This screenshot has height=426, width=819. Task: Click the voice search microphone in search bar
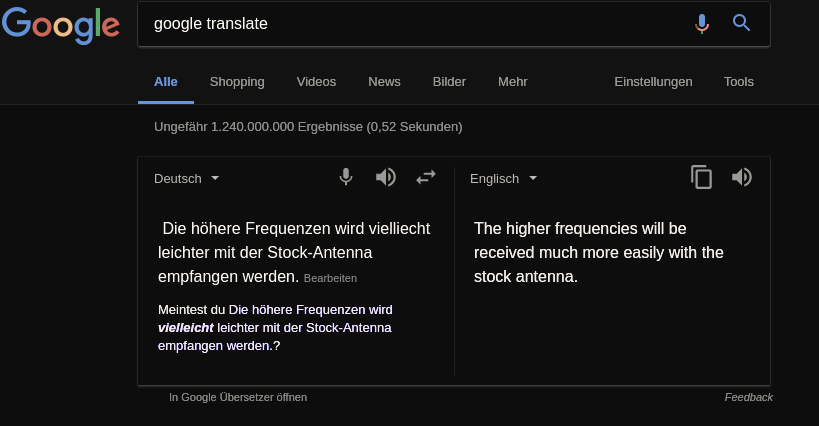tap(702, 23)
